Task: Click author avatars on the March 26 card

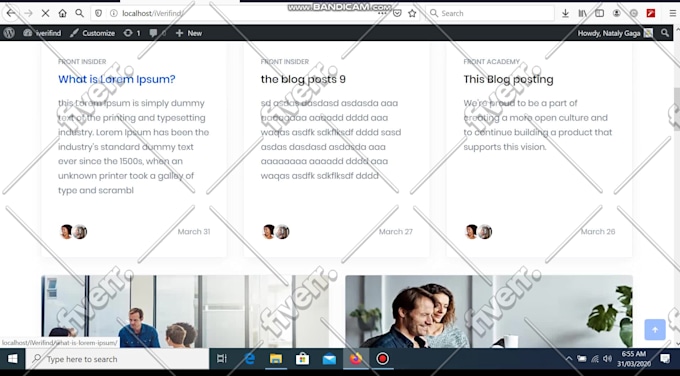Action: [x=478, y=232]
